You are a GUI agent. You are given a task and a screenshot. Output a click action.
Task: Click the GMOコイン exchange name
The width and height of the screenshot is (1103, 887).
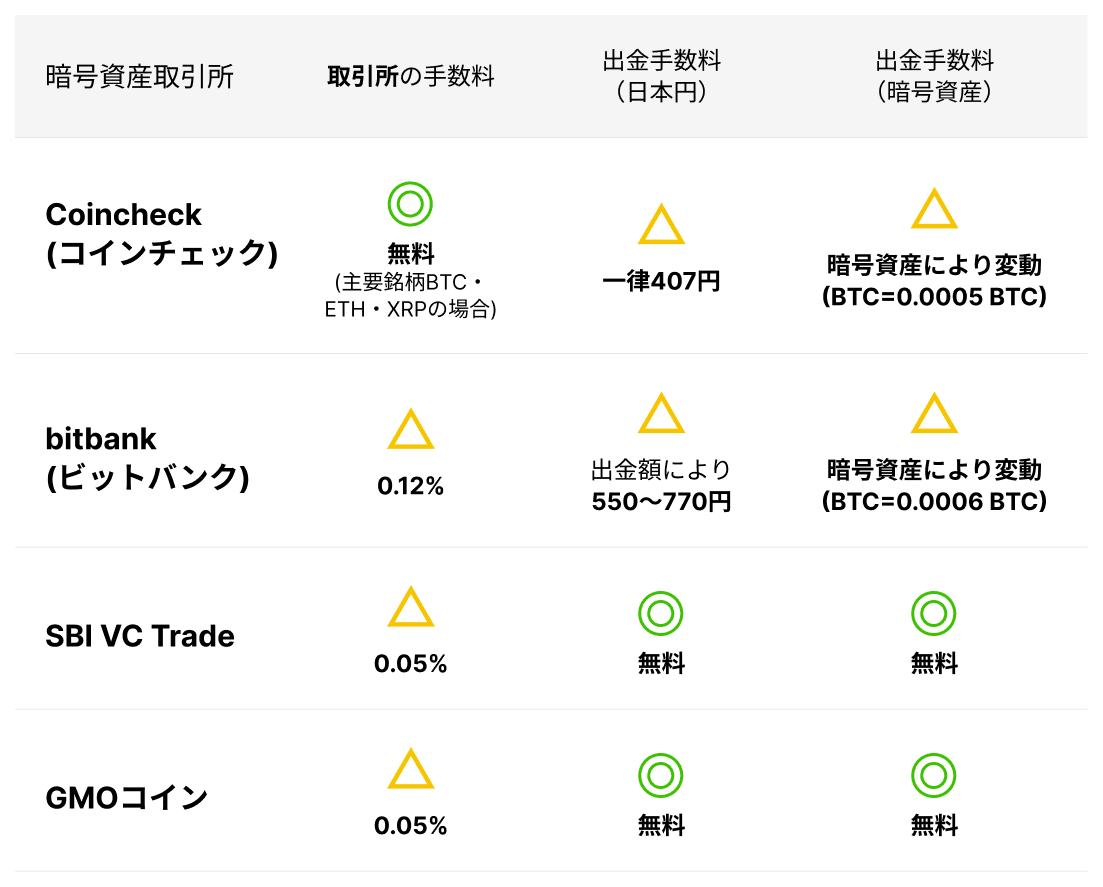click(x=127, y=798)
